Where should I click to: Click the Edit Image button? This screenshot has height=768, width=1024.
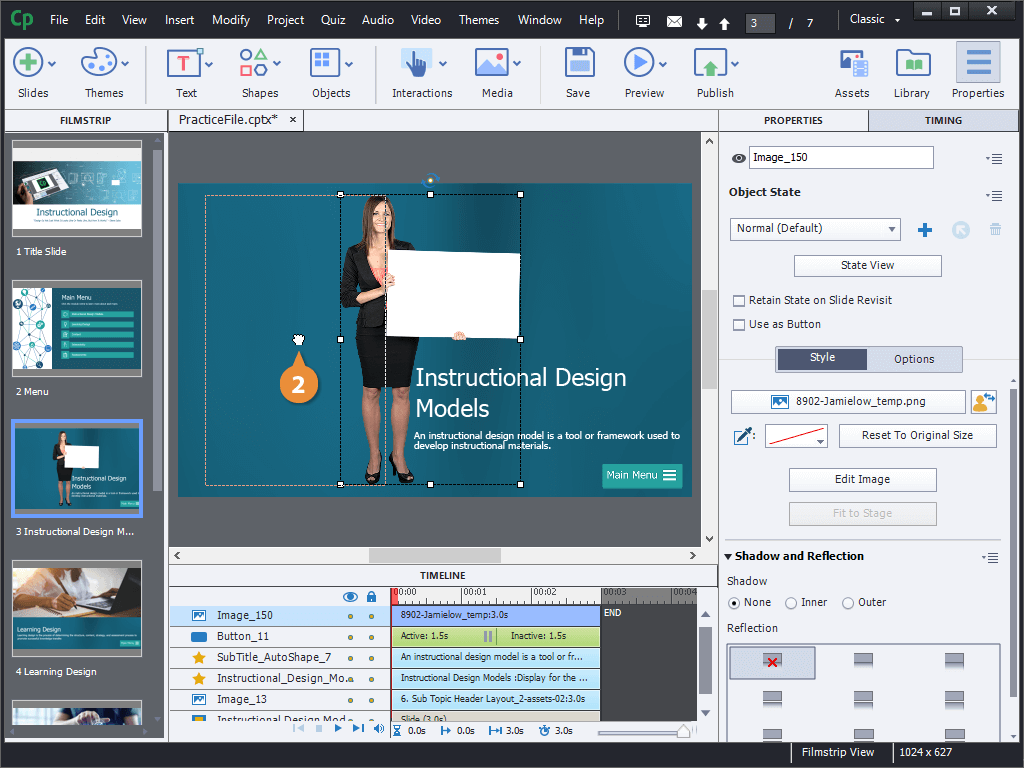(863, 479)
